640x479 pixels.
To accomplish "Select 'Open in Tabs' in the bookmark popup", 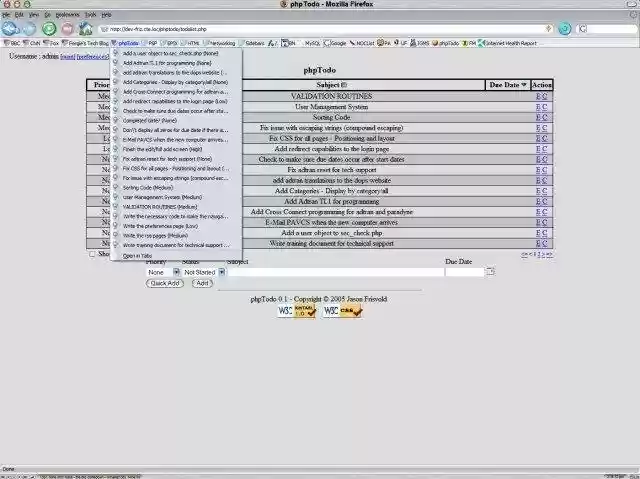I will [176, 256].
